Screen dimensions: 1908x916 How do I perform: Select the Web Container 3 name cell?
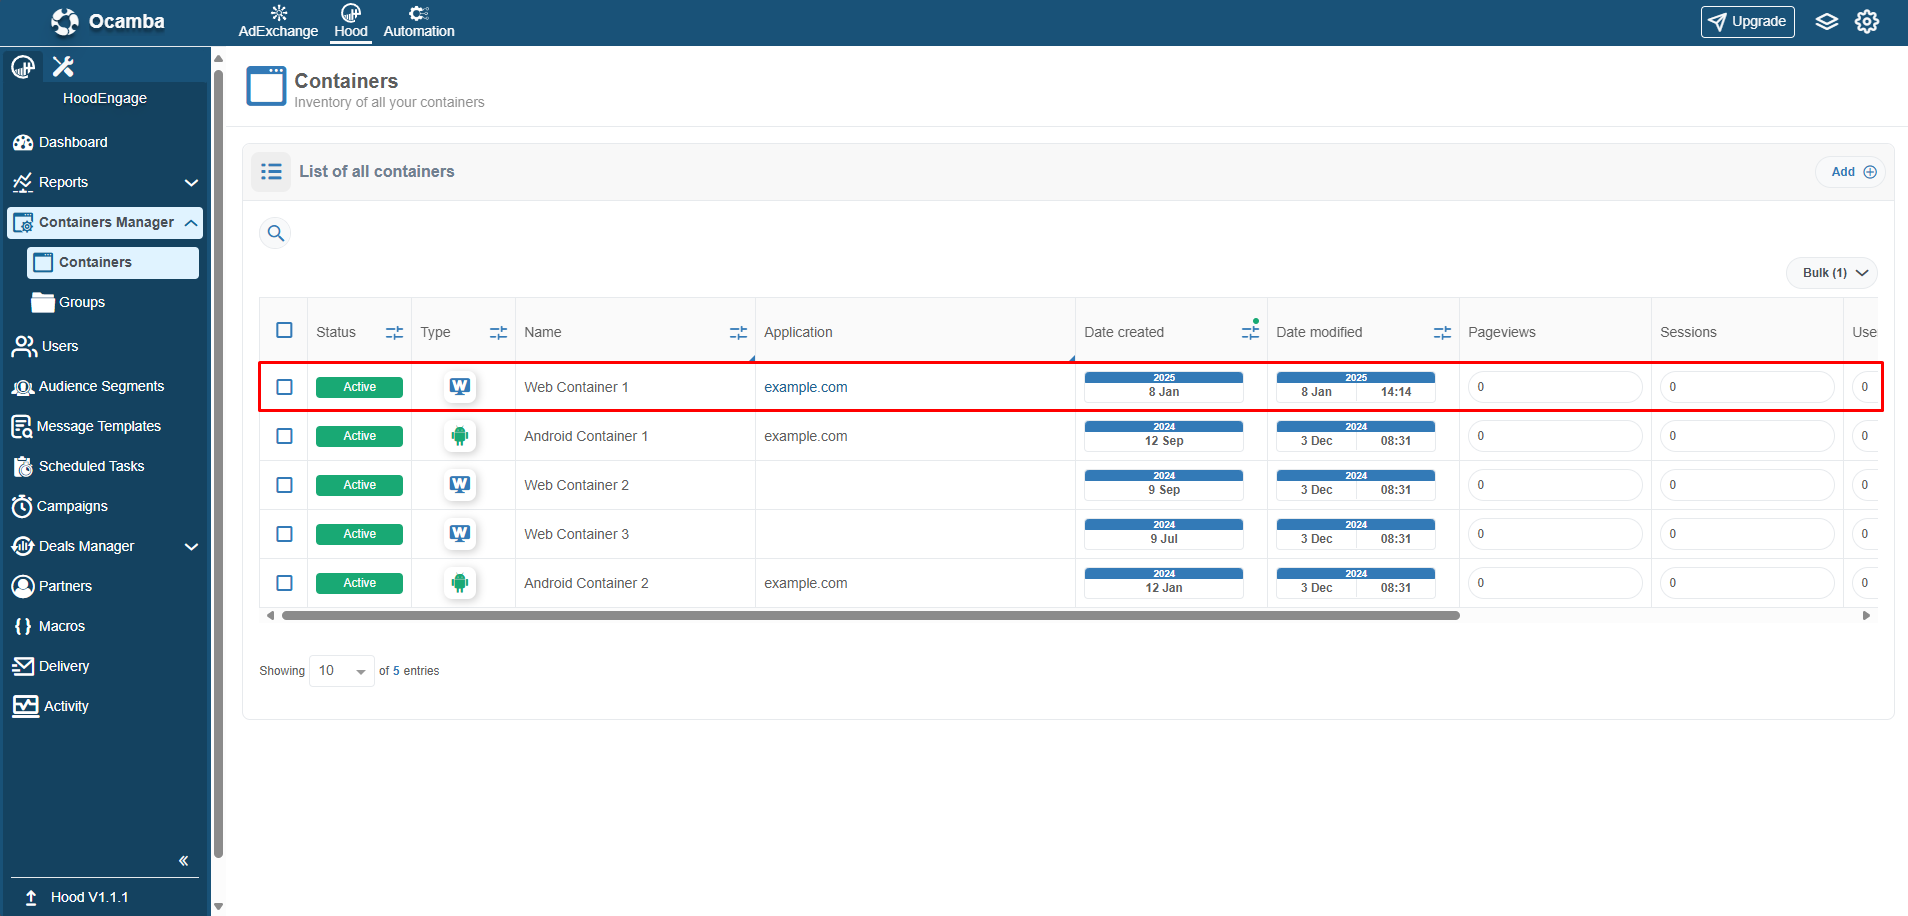pyautogui.click(x=635, y=534)
